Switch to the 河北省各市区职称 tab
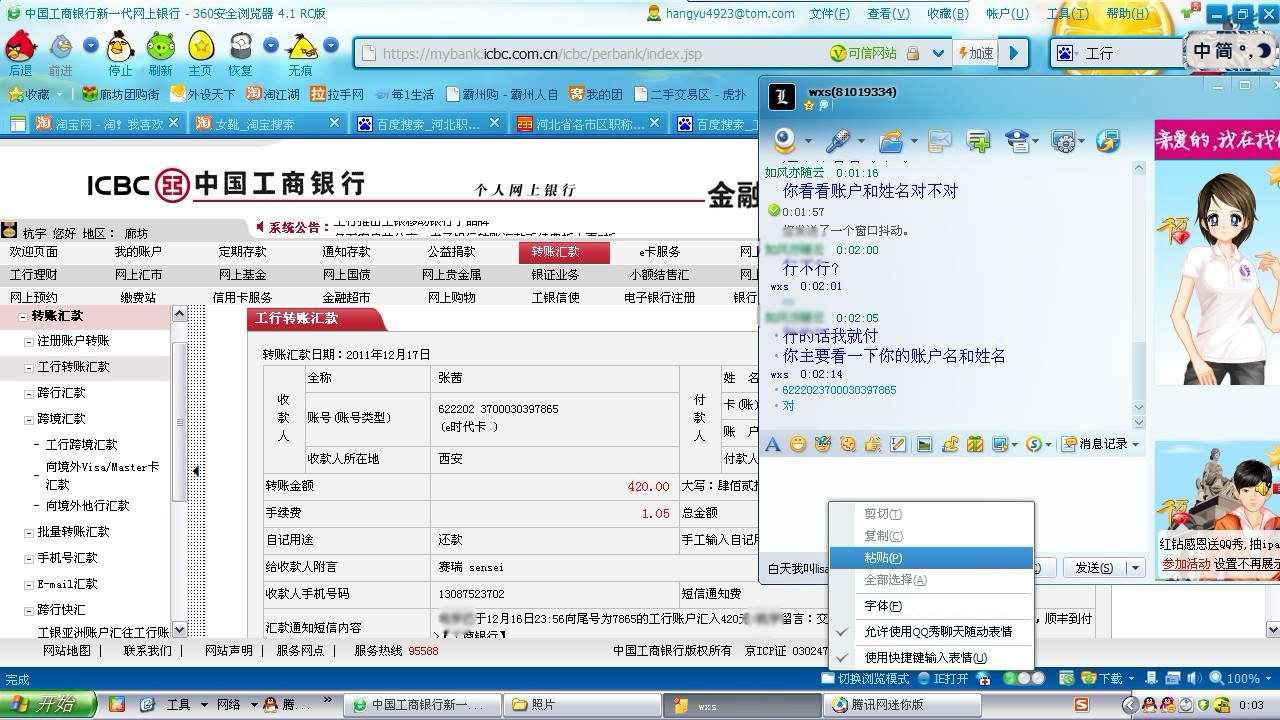This screenshot has width=1280, height=720. [x=590, y=124]
